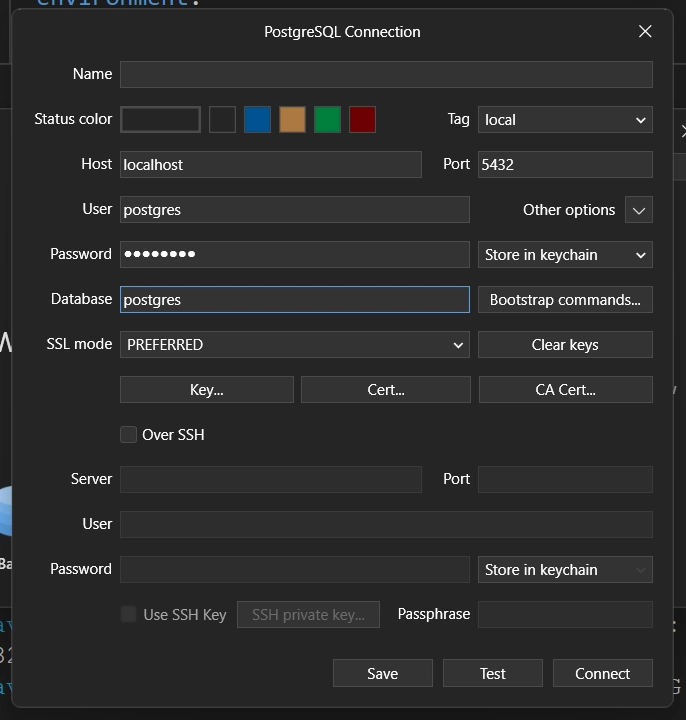This screenshot has height=720, width=686.
Task: Choose SSL Key file button
Action: (x=207, y=389)
